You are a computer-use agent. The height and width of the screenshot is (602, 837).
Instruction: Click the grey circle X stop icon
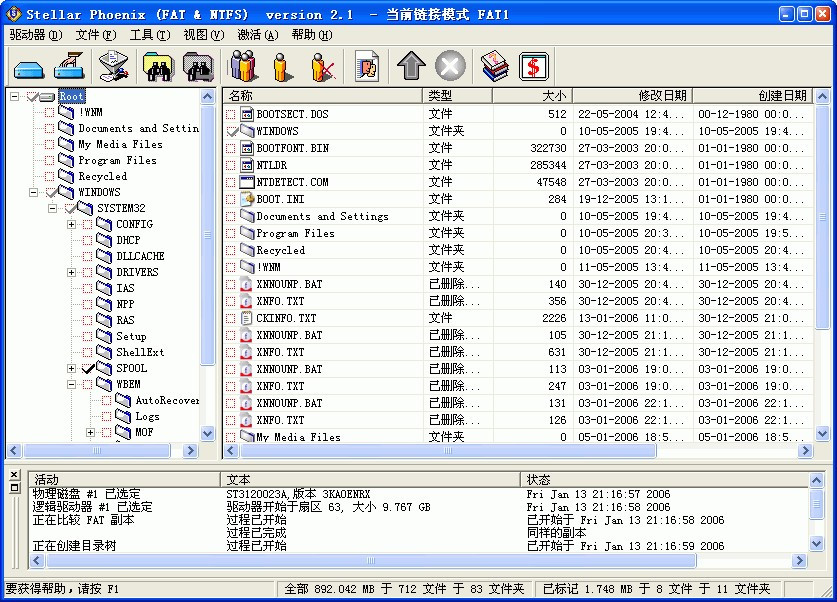[x=450, y=66]
